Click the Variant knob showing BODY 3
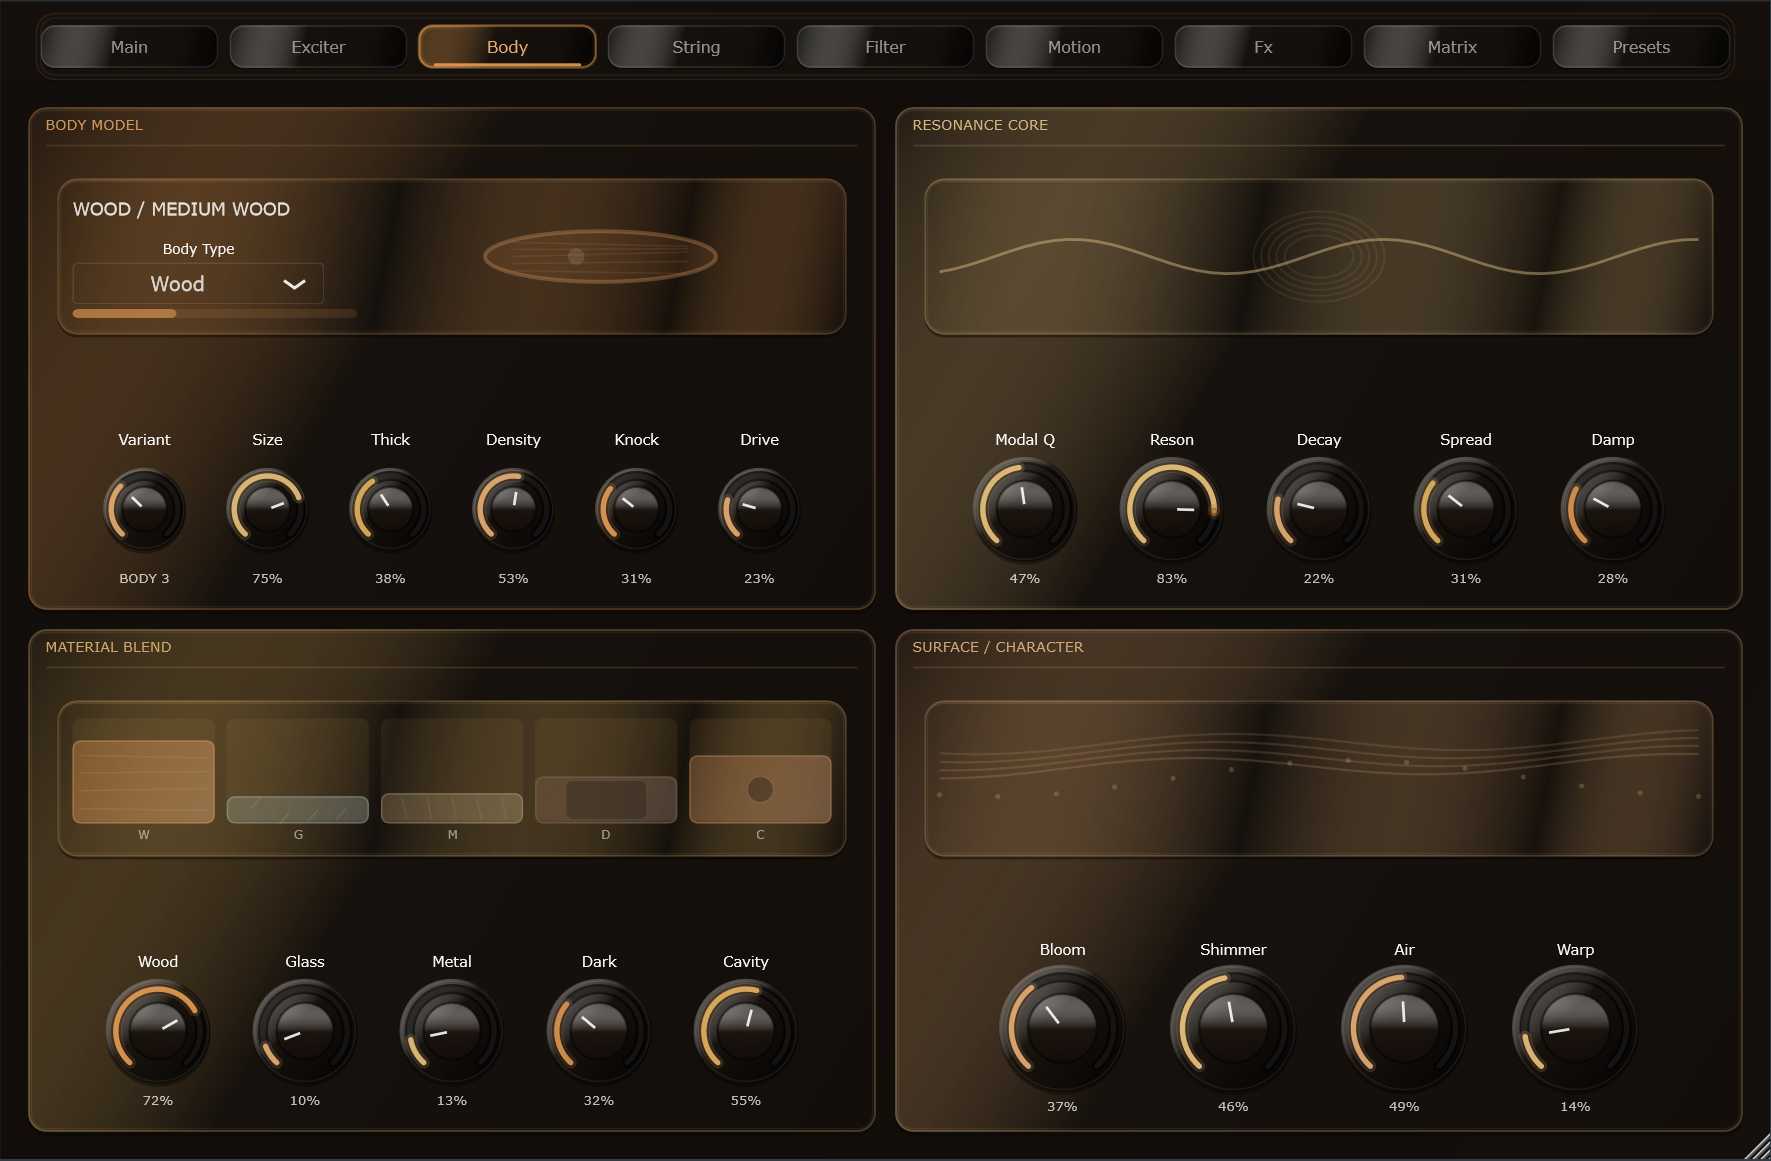Viewport: 1771px width, 1161px height. pos(144,509)
